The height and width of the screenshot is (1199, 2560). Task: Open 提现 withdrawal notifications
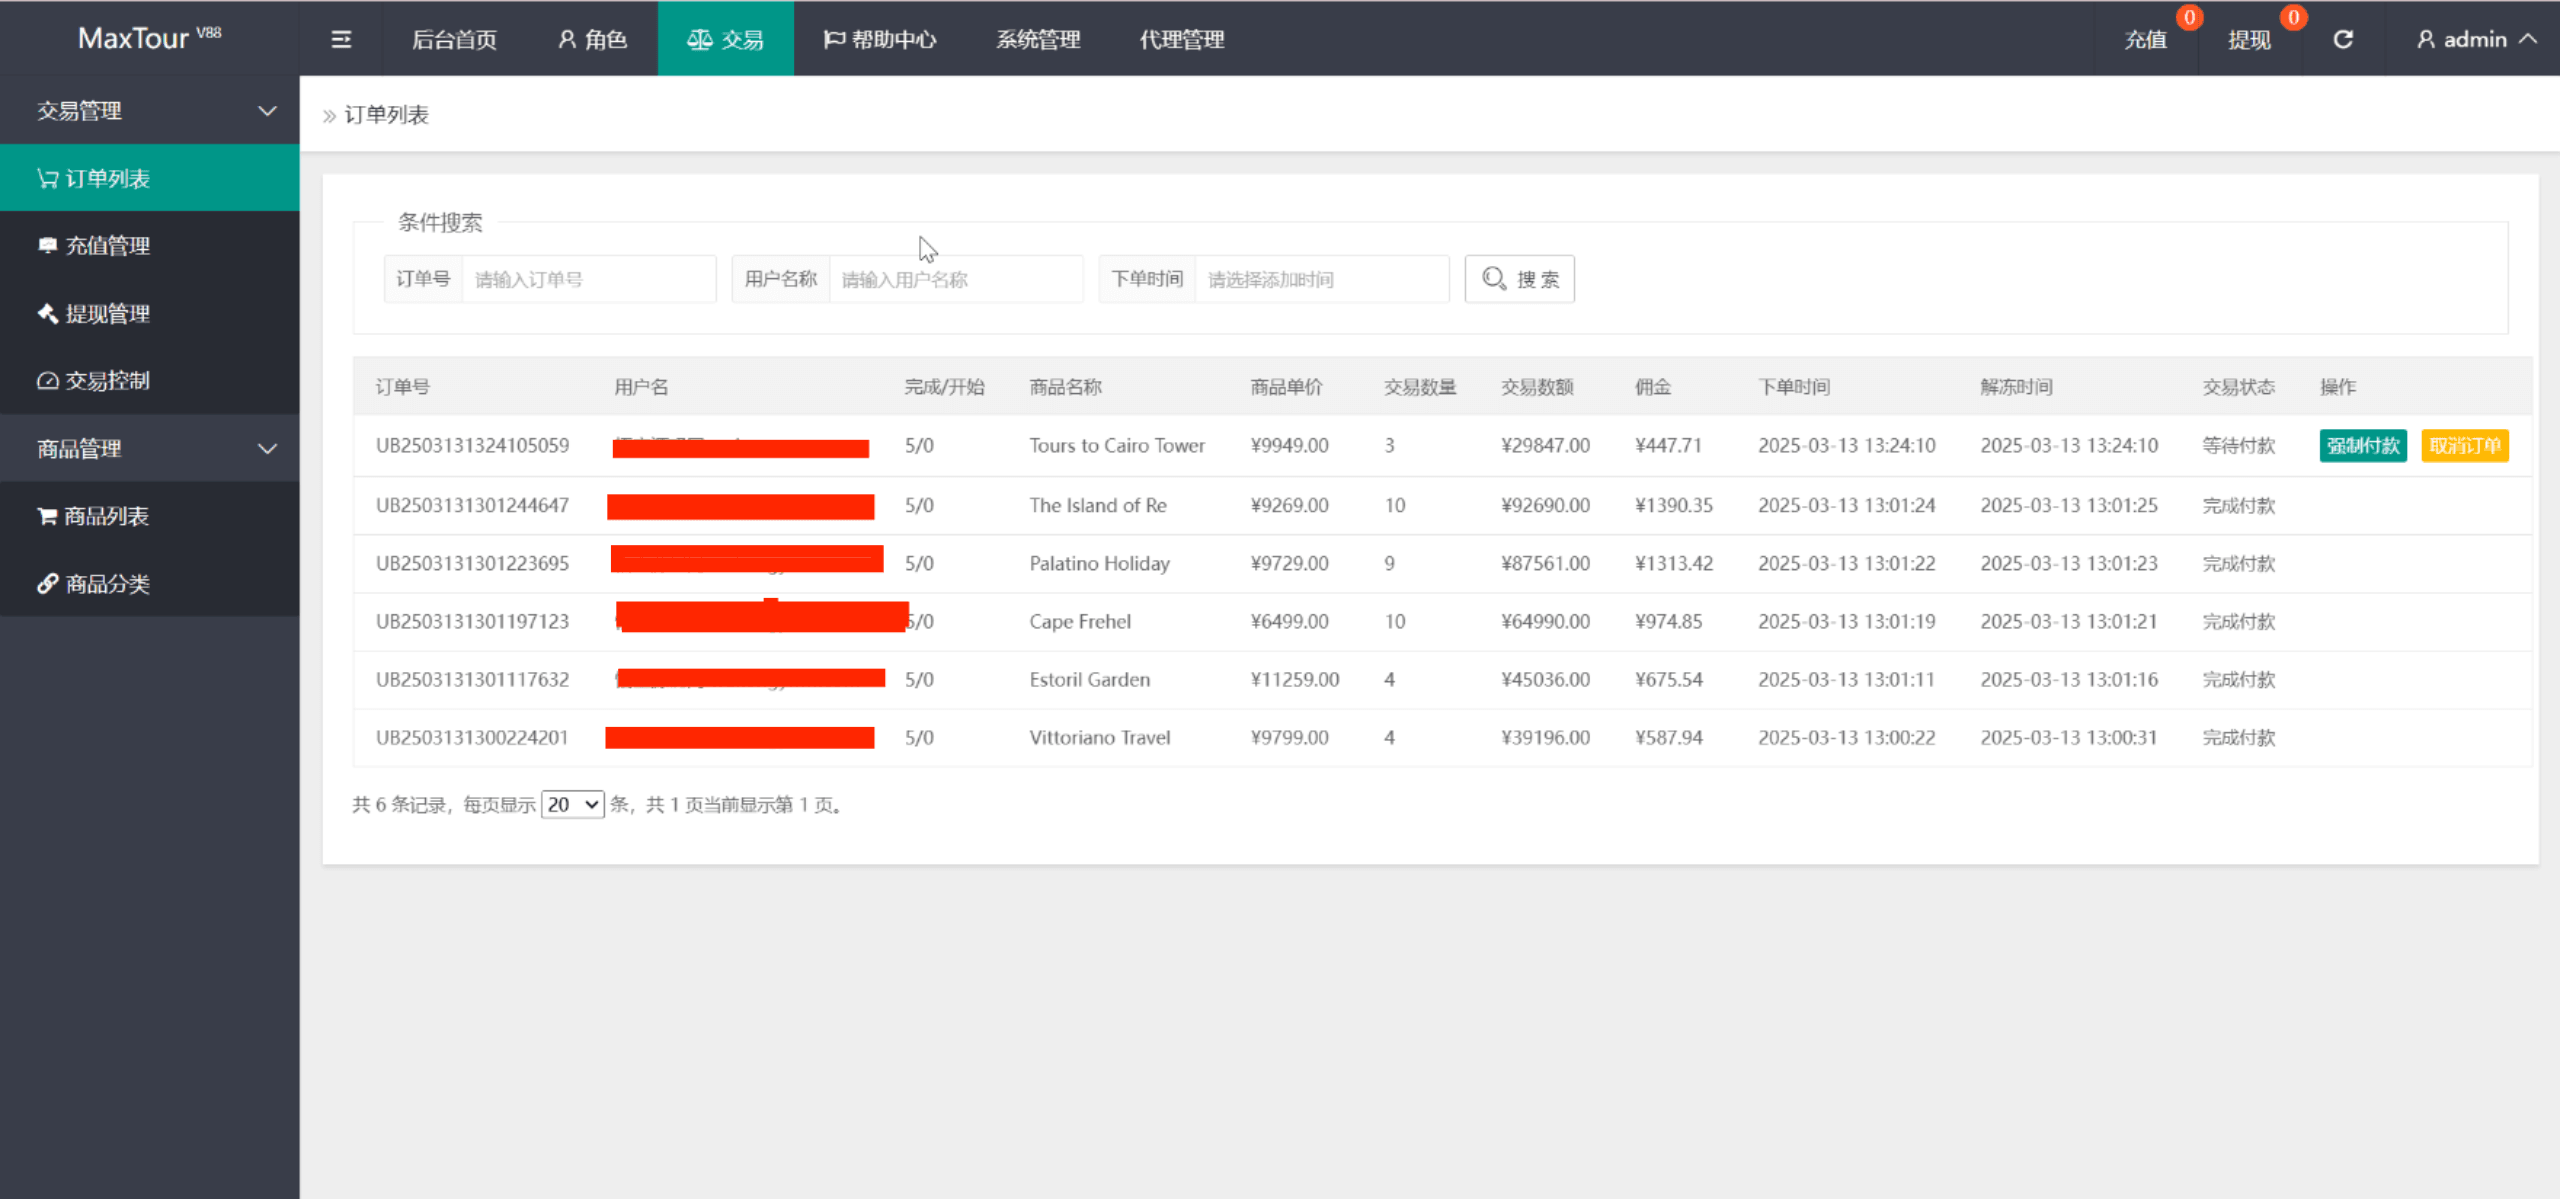coord(2249,39)
